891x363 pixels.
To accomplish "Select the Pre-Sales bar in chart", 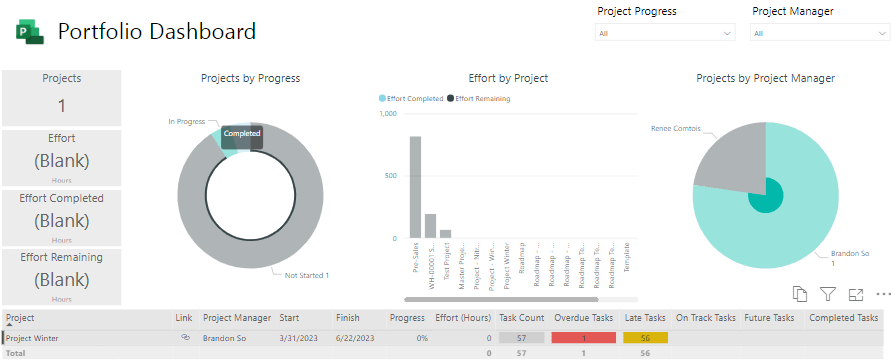I will click(415, 187).
